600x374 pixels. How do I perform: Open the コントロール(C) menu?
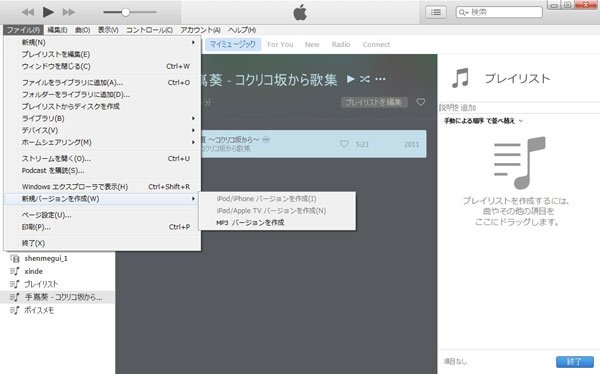[149, 30]
